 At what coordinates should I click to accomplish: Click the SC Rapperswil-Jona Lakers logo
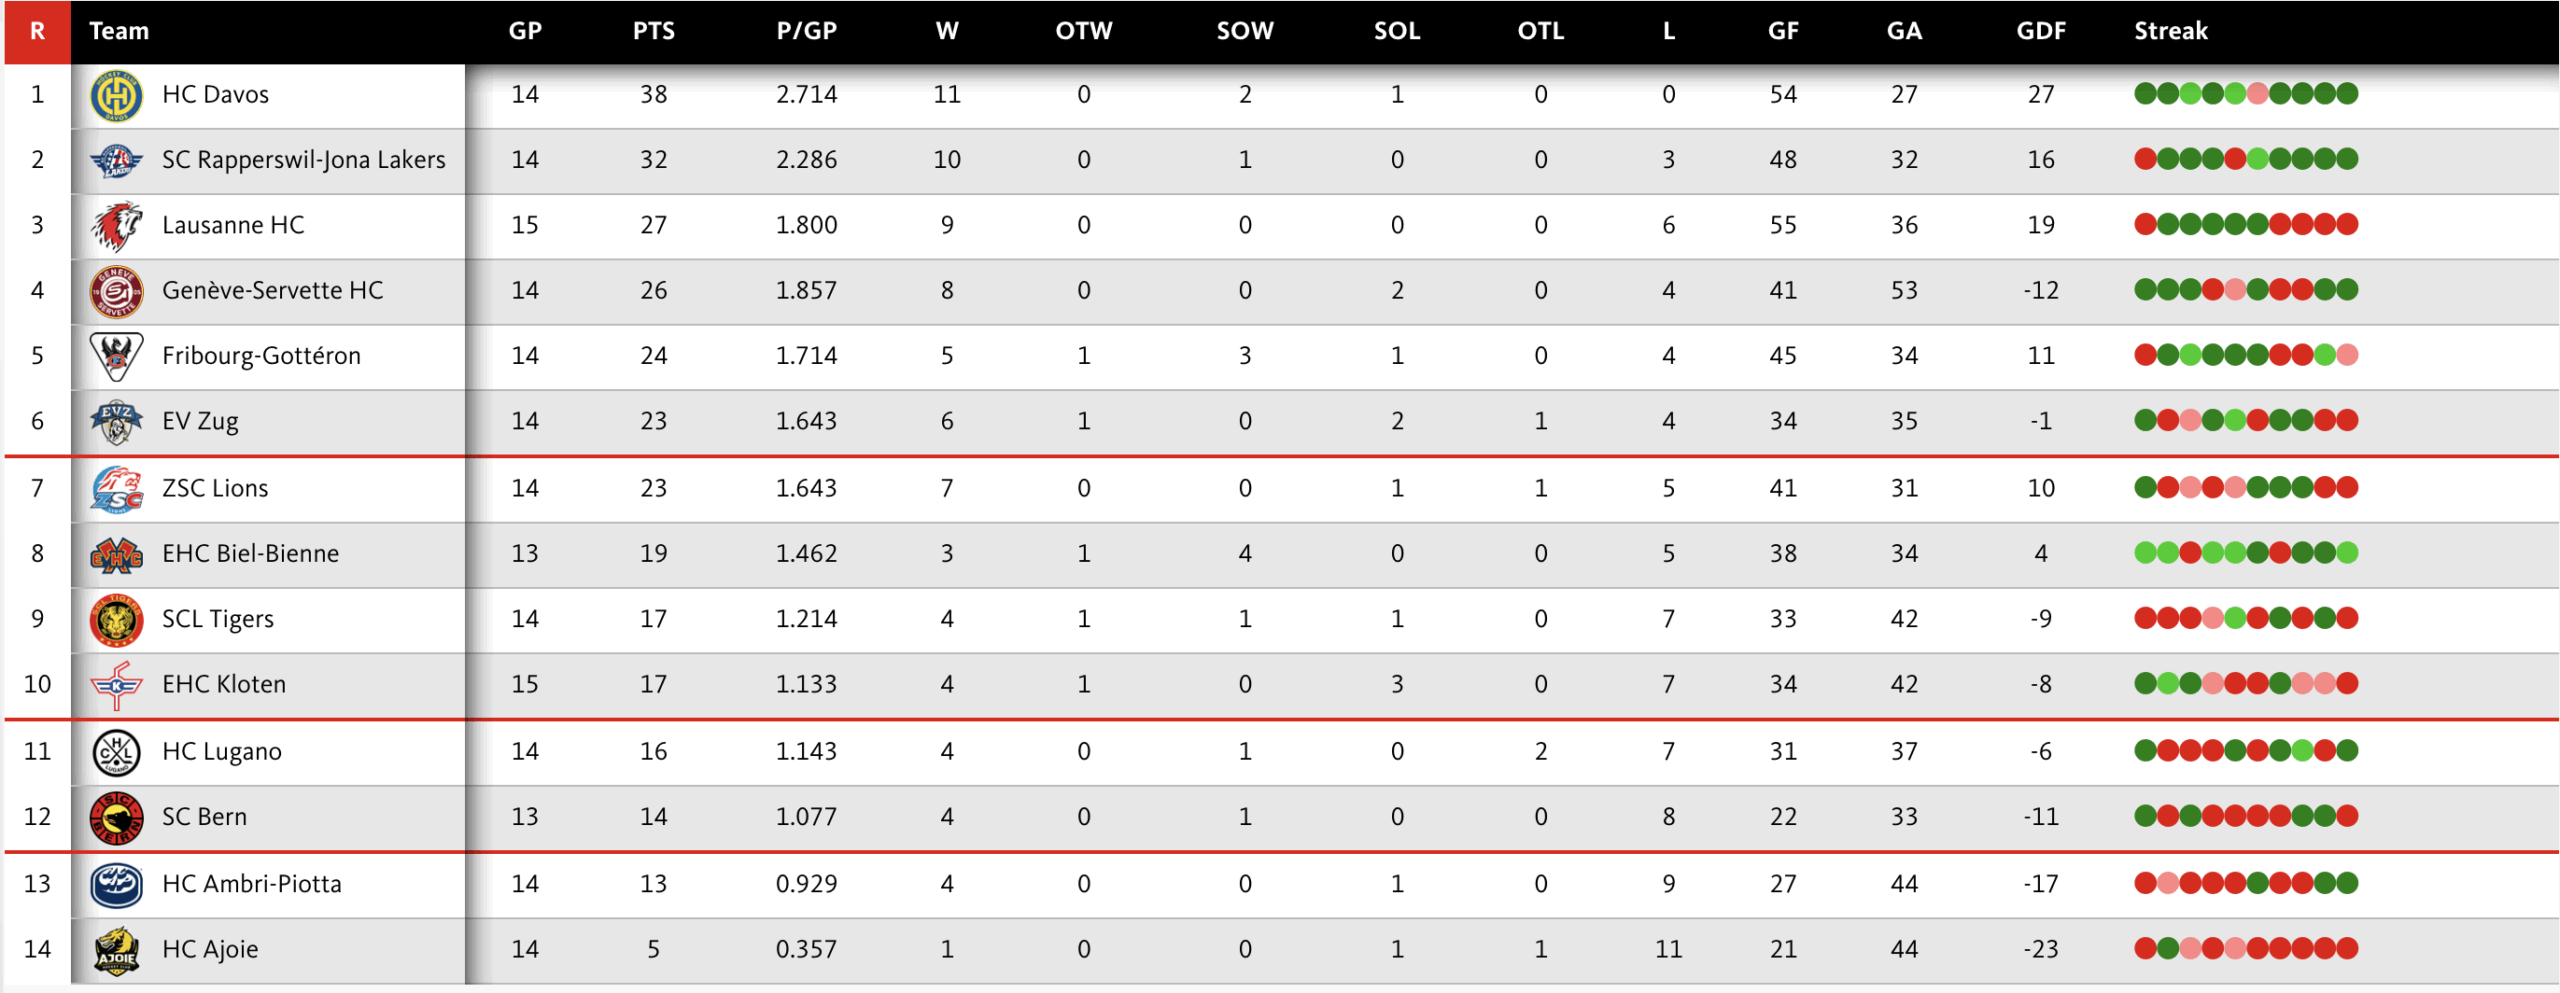coord(116,160)
